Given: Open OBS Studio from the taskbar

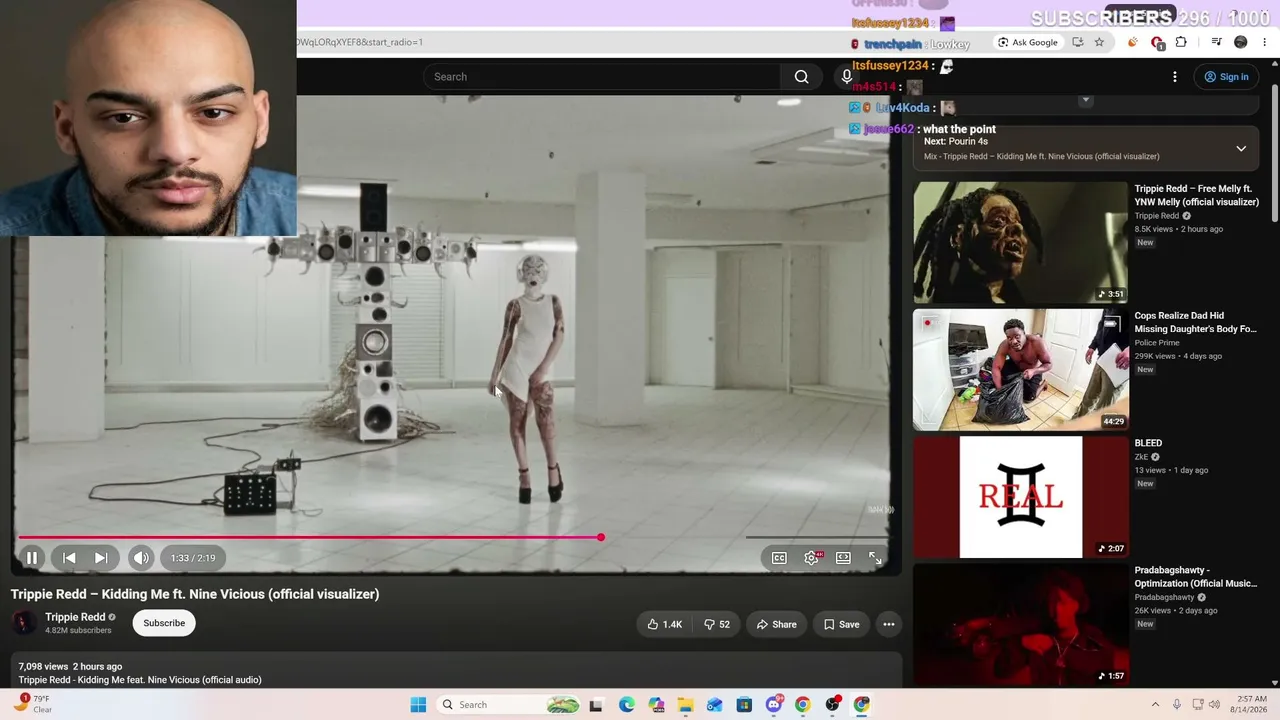Looking at the screenshot, I should pyautogui.click(x=832, y=705).
